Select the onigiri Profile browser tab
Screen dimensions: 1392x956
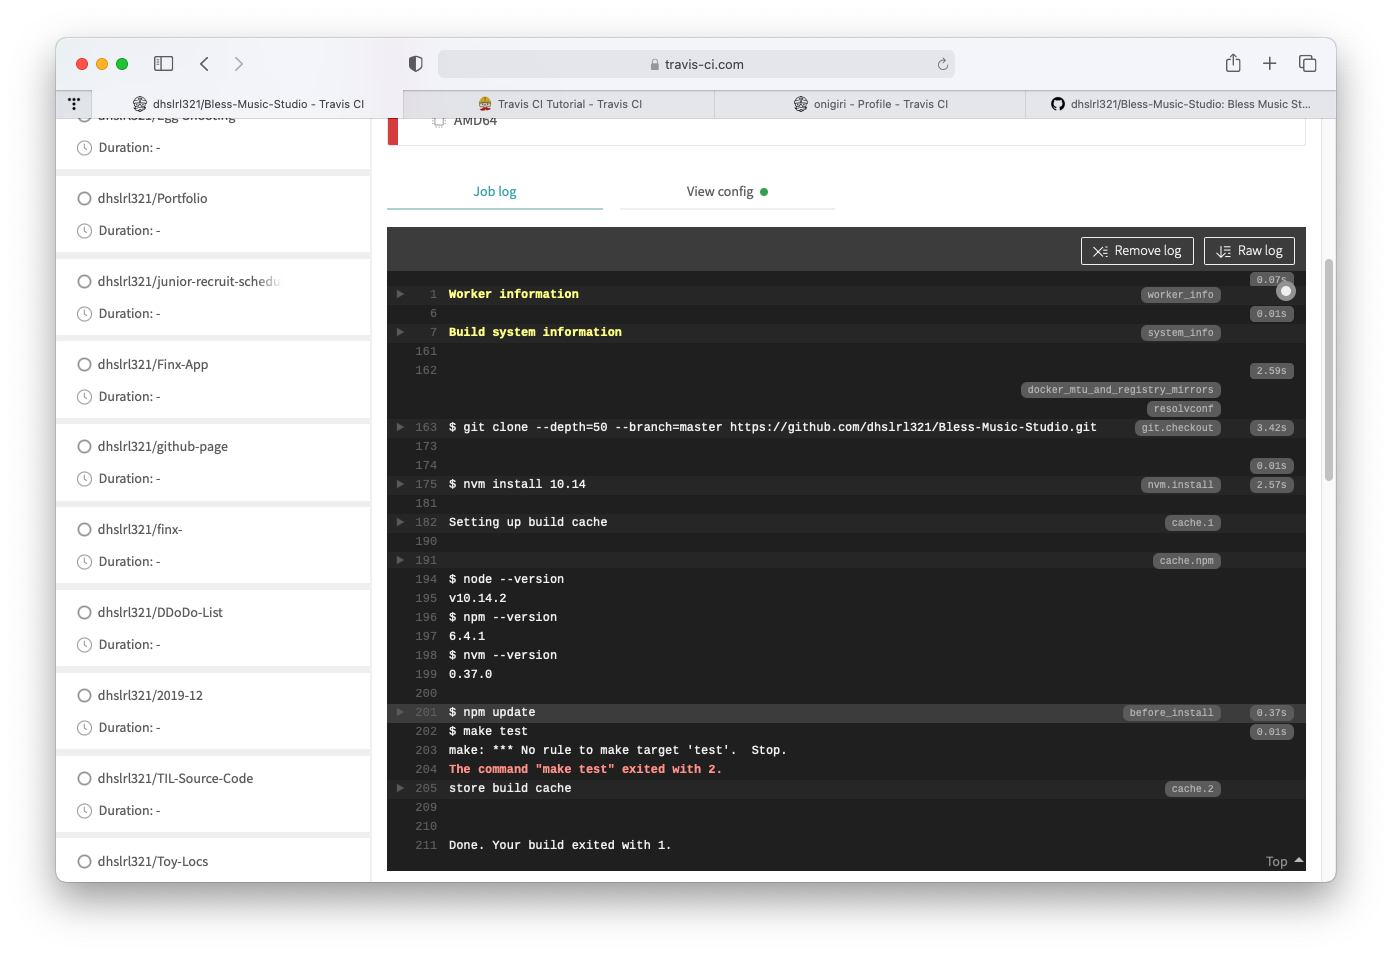click(870, 104)
